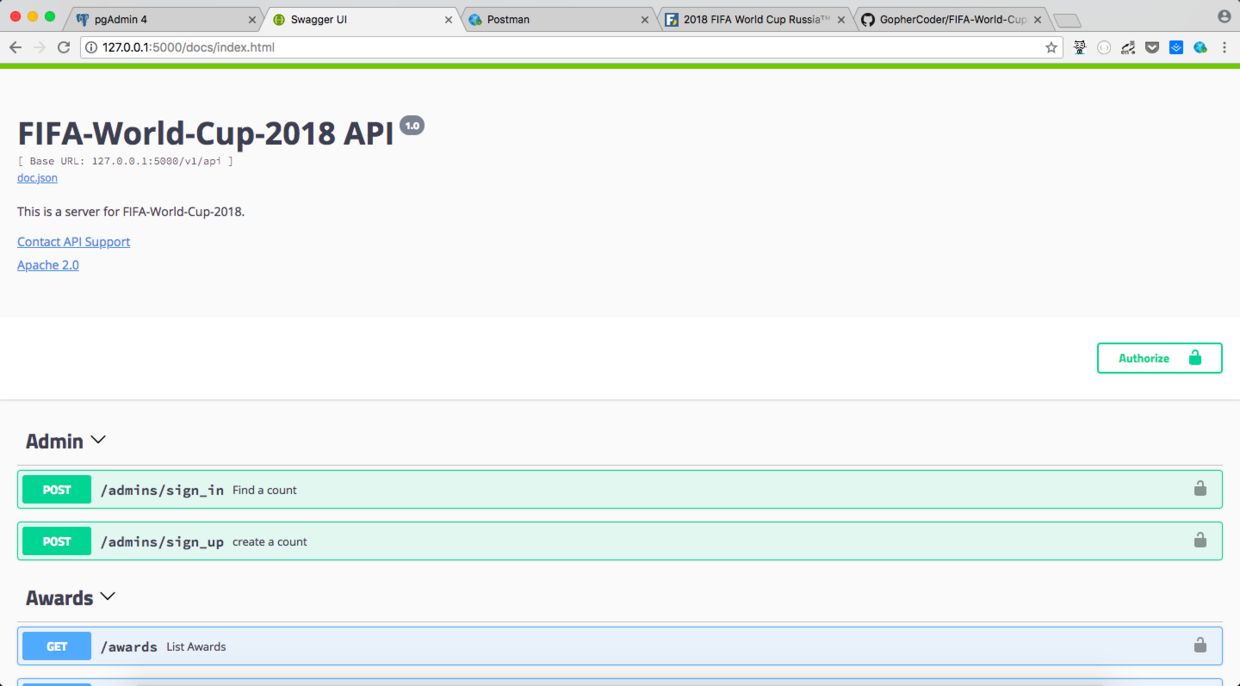Collapse the Awards section
Viewport: 1240px width, 686px height.
(x=108, y=596)
